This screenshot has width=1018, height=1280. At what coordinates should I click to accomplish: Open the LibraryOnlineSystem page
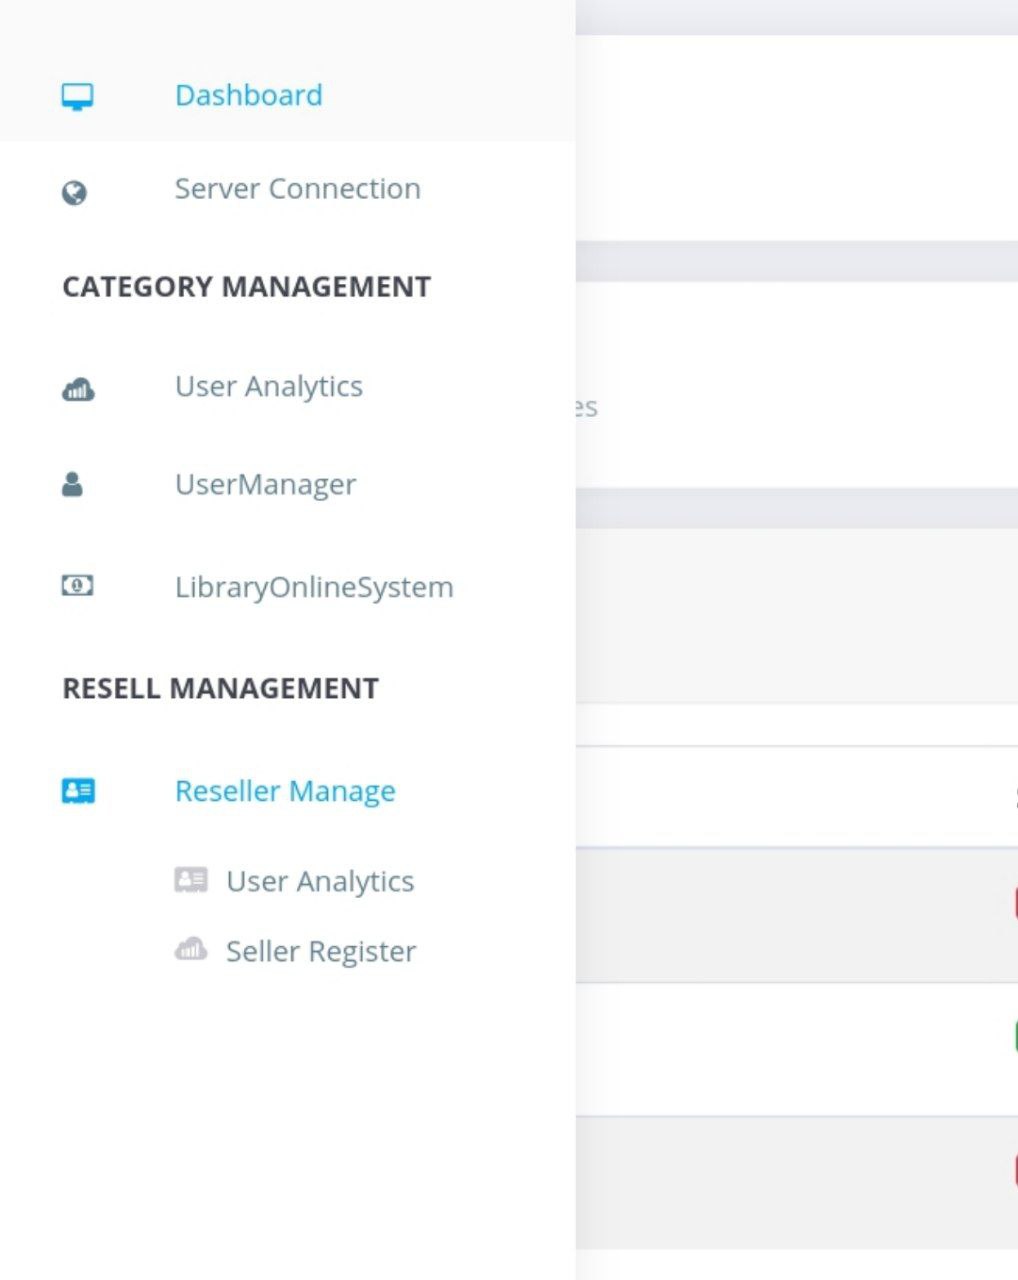coord(313,587)
